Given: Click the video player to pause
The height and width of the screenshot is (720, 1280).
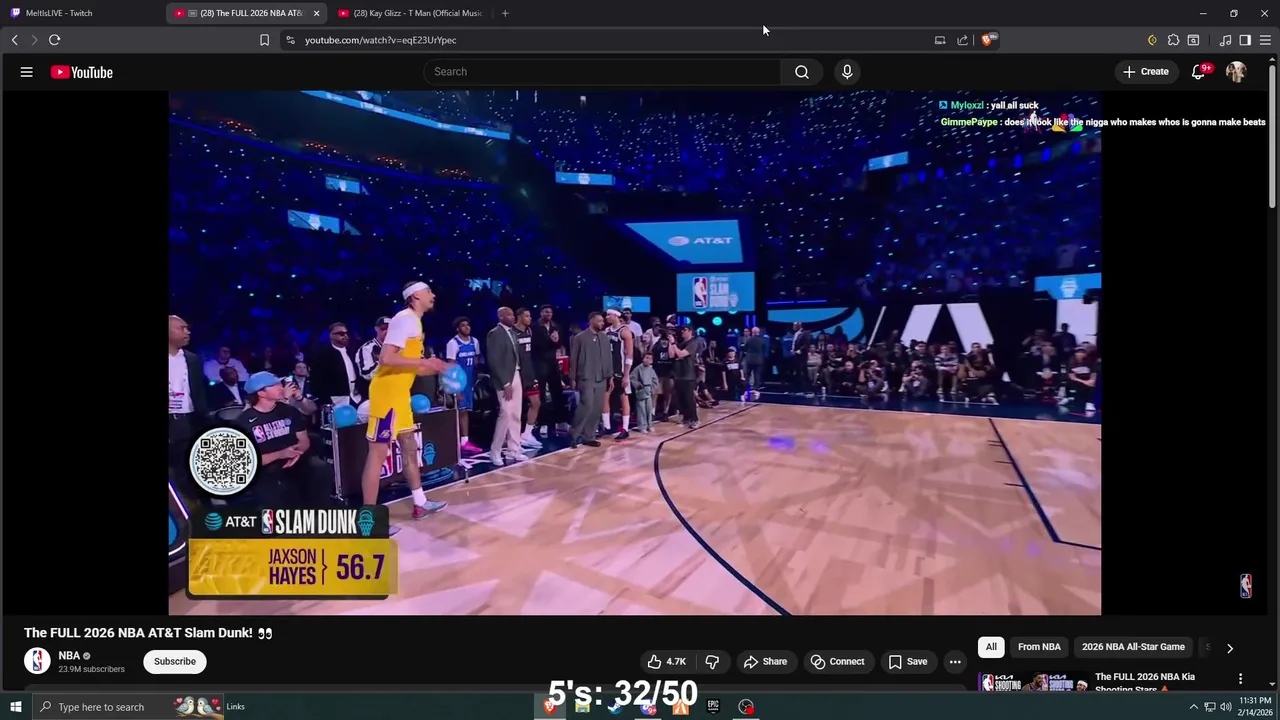Looking at the screenshot, I should [x=635, y=353].
